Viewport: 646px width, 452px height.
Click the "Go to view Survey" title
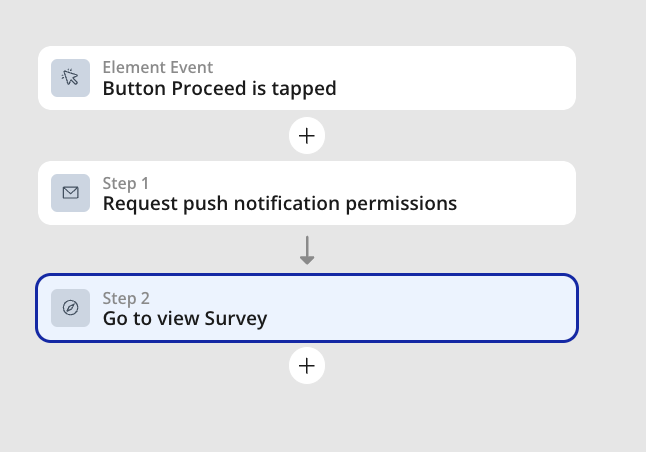[185, 319]
